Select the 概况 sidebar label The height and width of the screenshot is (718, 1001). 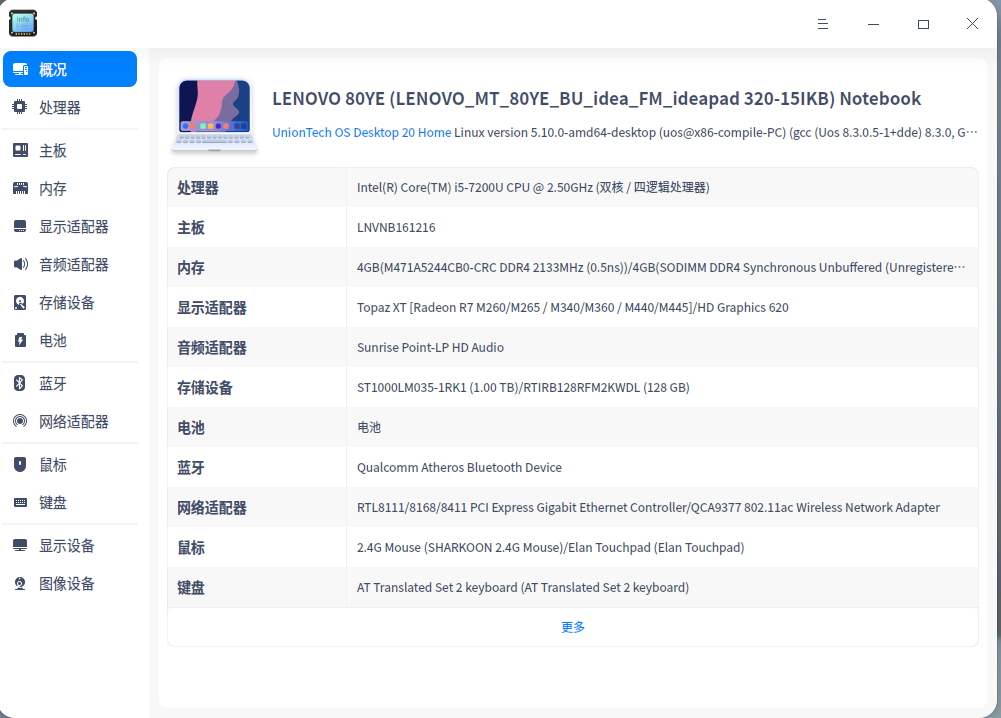pos(53,70)
